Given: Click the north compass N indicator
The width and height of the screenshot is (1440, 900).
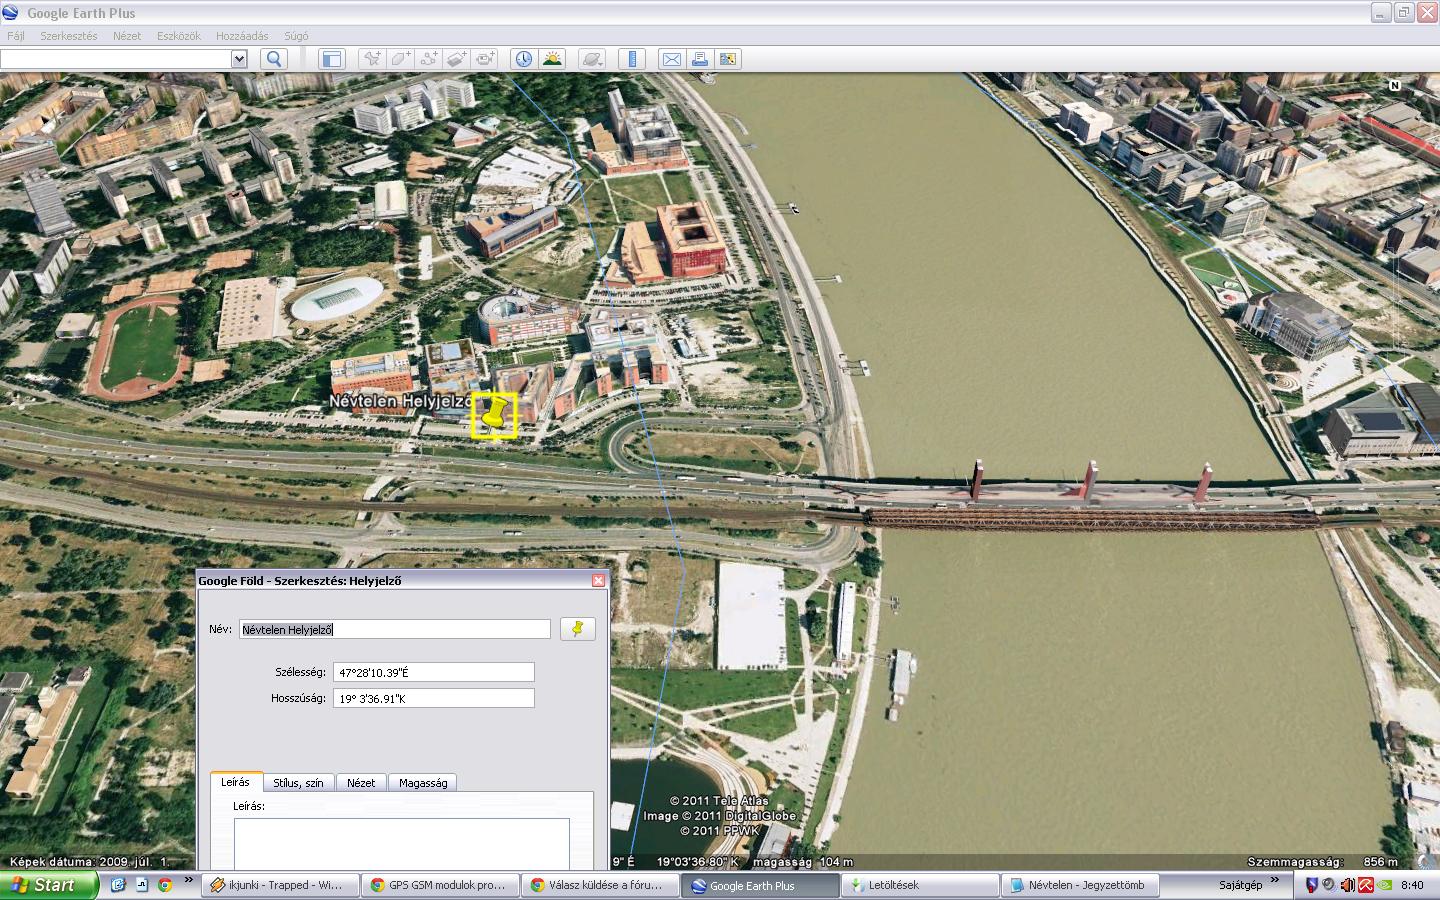Looking at the screenshot, I should point(1394,86).
